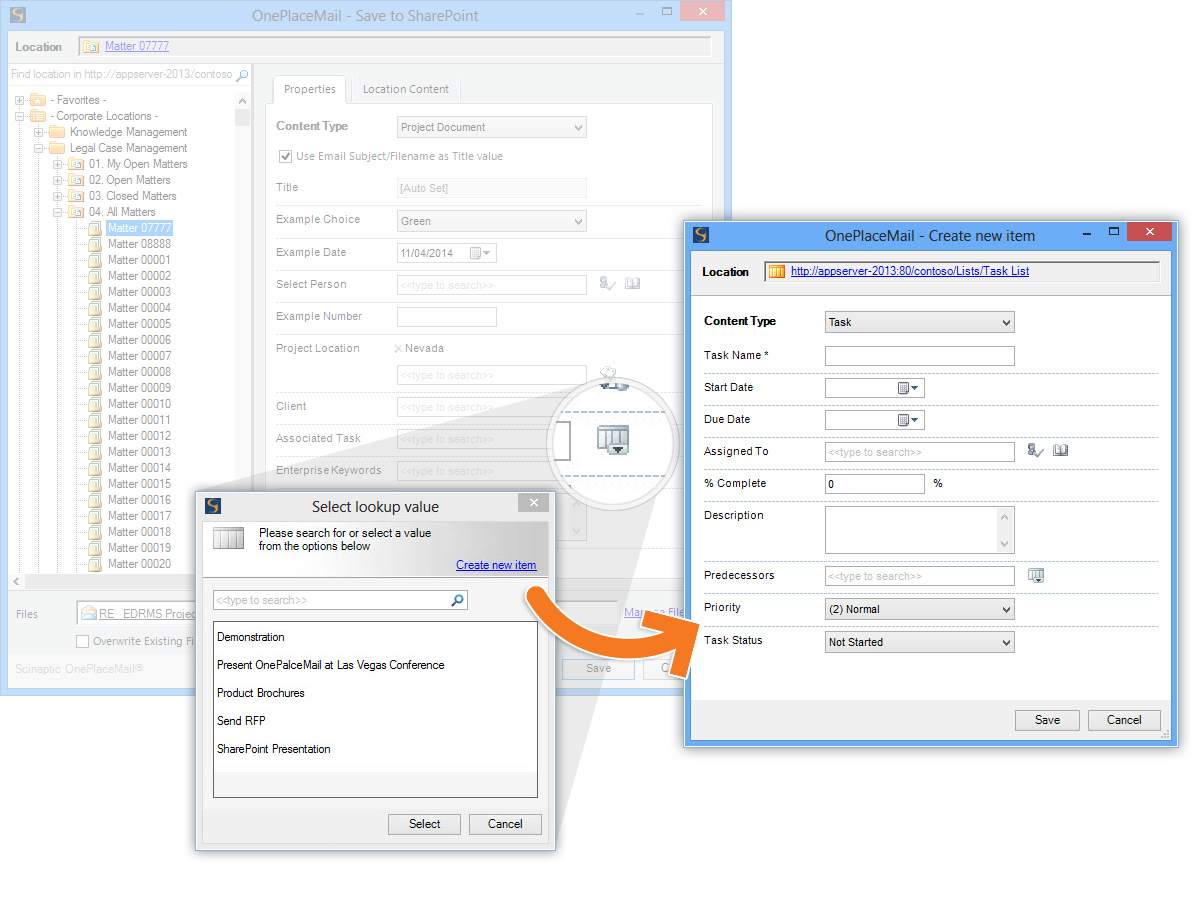Click Cancel in the Select lookup value dialog
Viewport: 1200px width, 900px height.
[x=505, y=824]
